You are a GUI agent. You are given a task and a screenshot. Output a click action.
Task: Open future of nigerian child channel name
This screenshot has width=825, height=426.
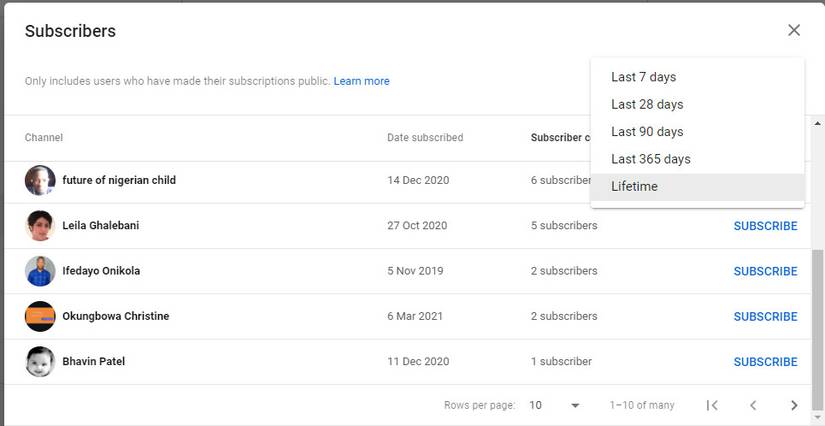119,180
